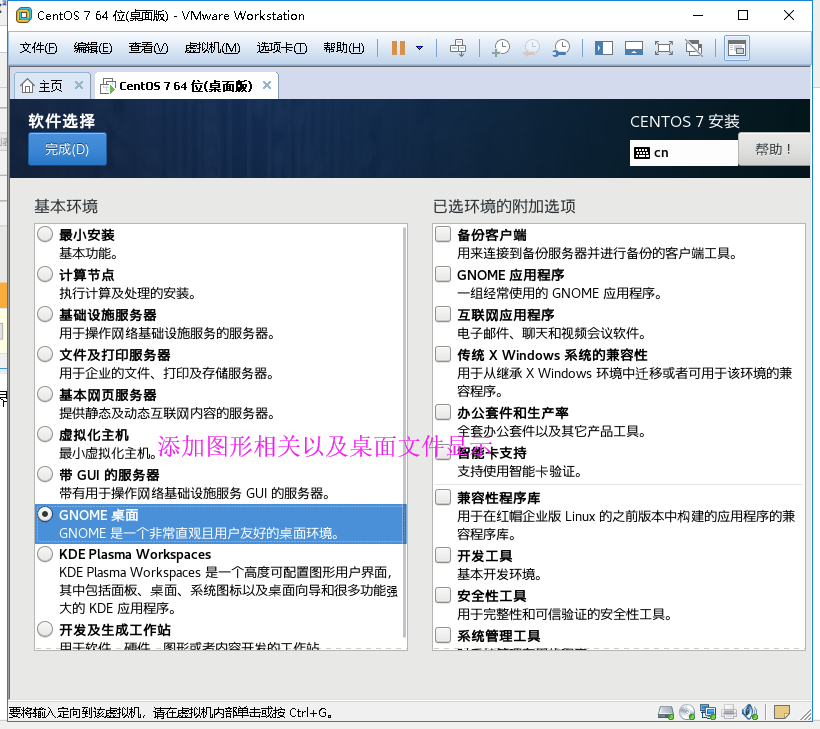The image size is (820, 729).
Task: Click the home icon on 主页 tab
Action: [27, 86]
